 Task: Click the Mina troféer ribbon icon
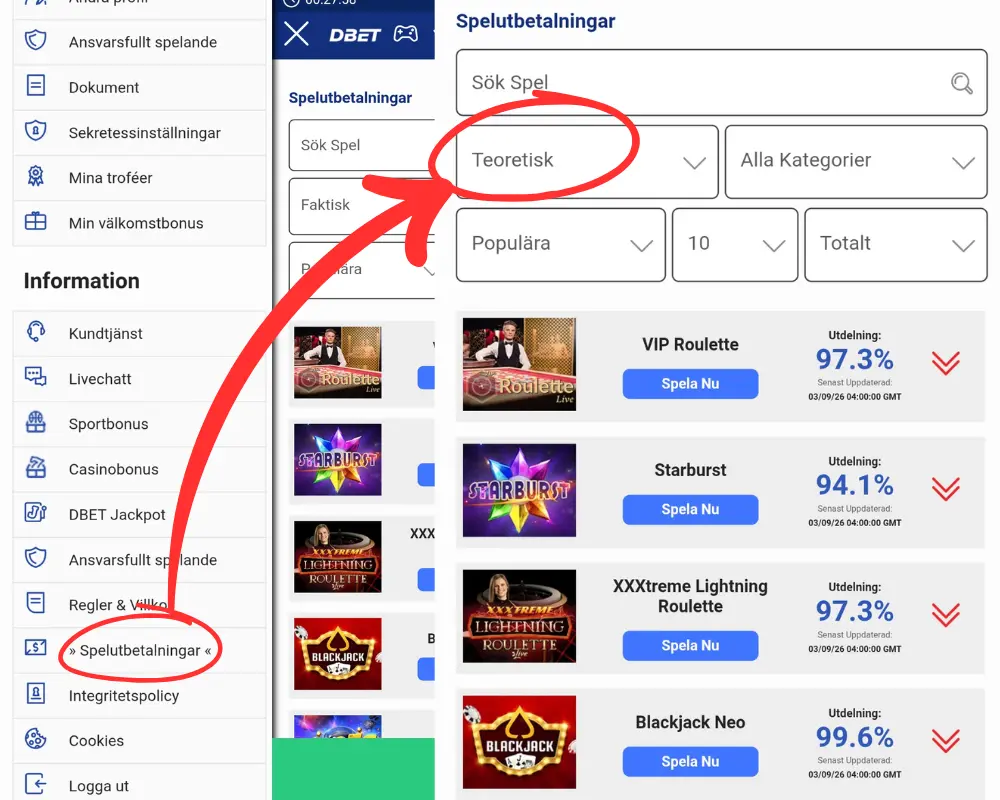(x=36, y=176)
